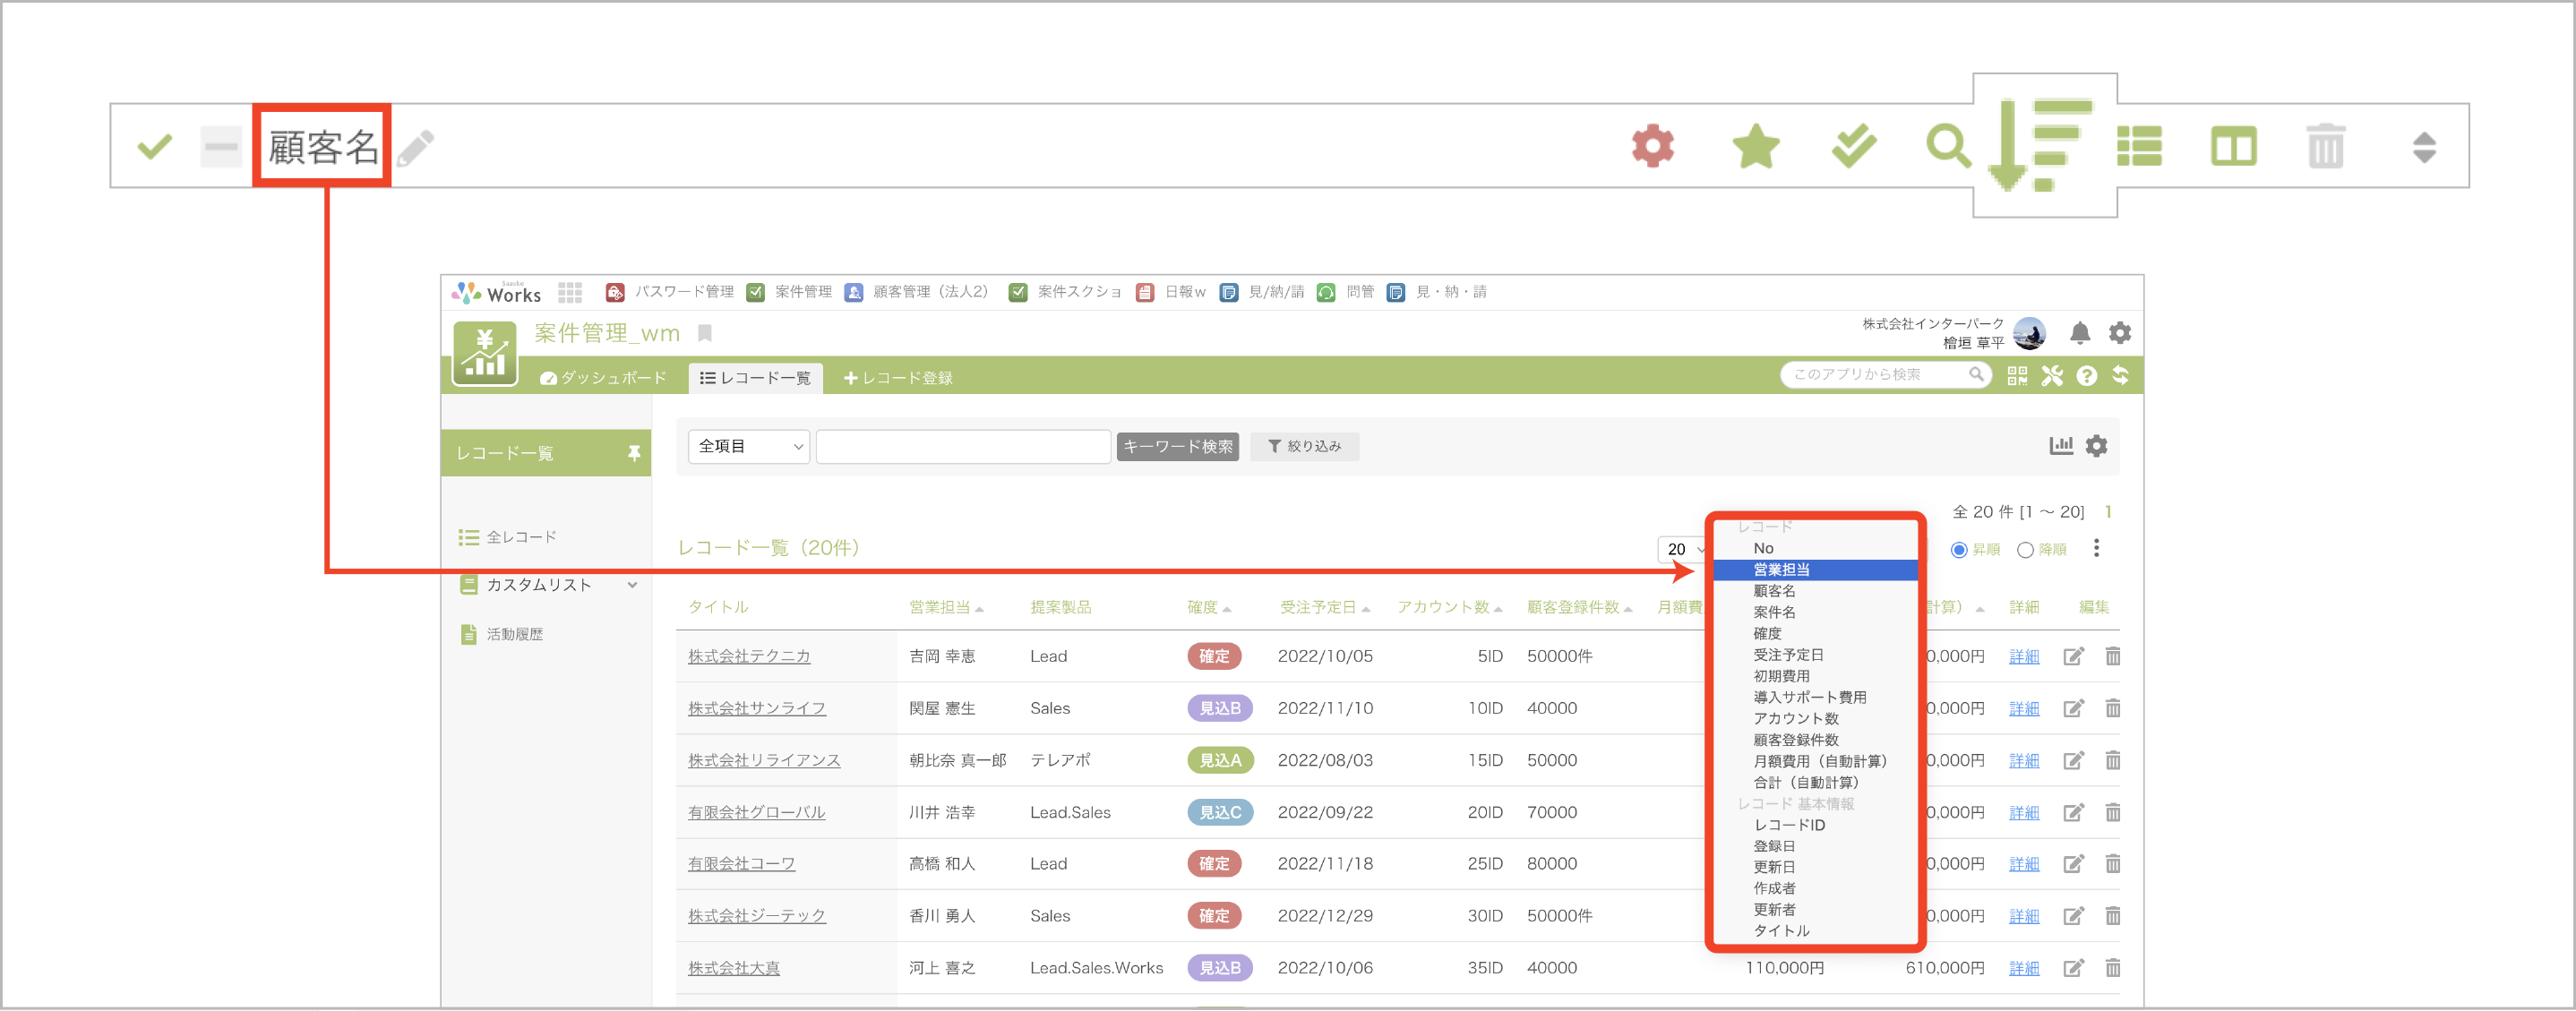Open the 有限会社グローバル record link
This screenshot has height=1011, width=2576.
pyautogui.click(x=756, y=812)
